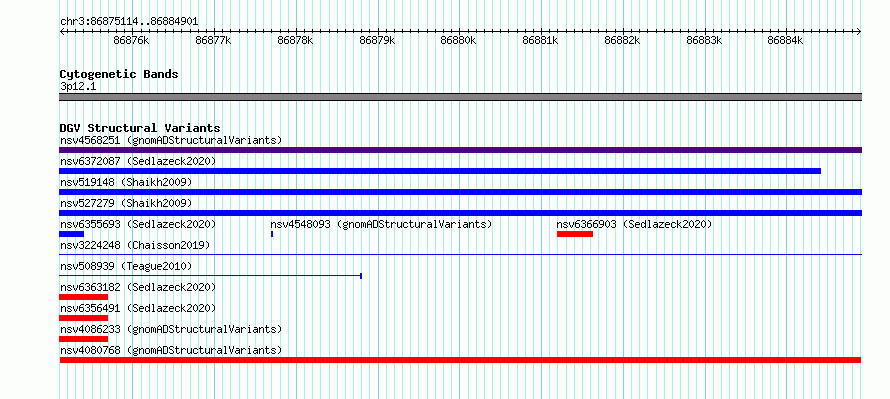Click the nsv4568251 gnomADStructuralVariants label
This screenshot has width=890, height=399.
(x=171, y=140)
